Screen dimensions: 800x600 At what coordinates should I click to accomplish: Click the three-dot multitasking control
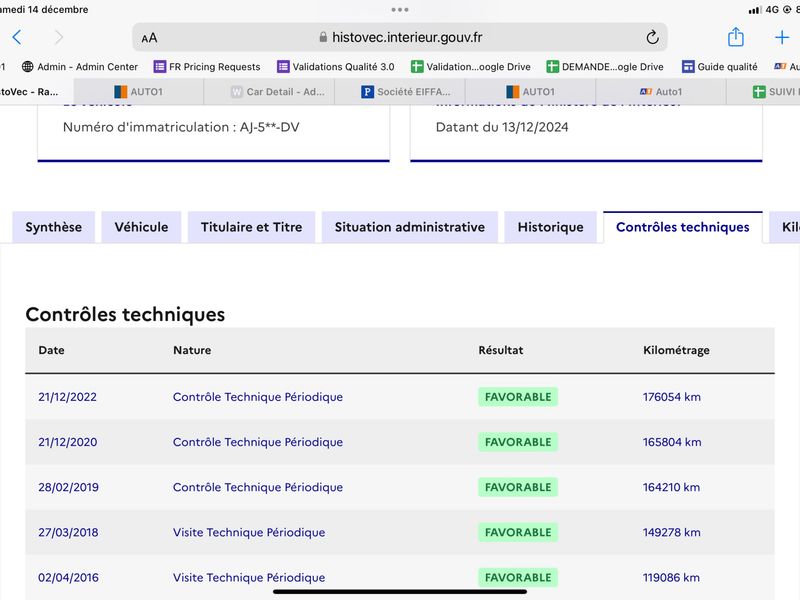(x=399, y=10)
